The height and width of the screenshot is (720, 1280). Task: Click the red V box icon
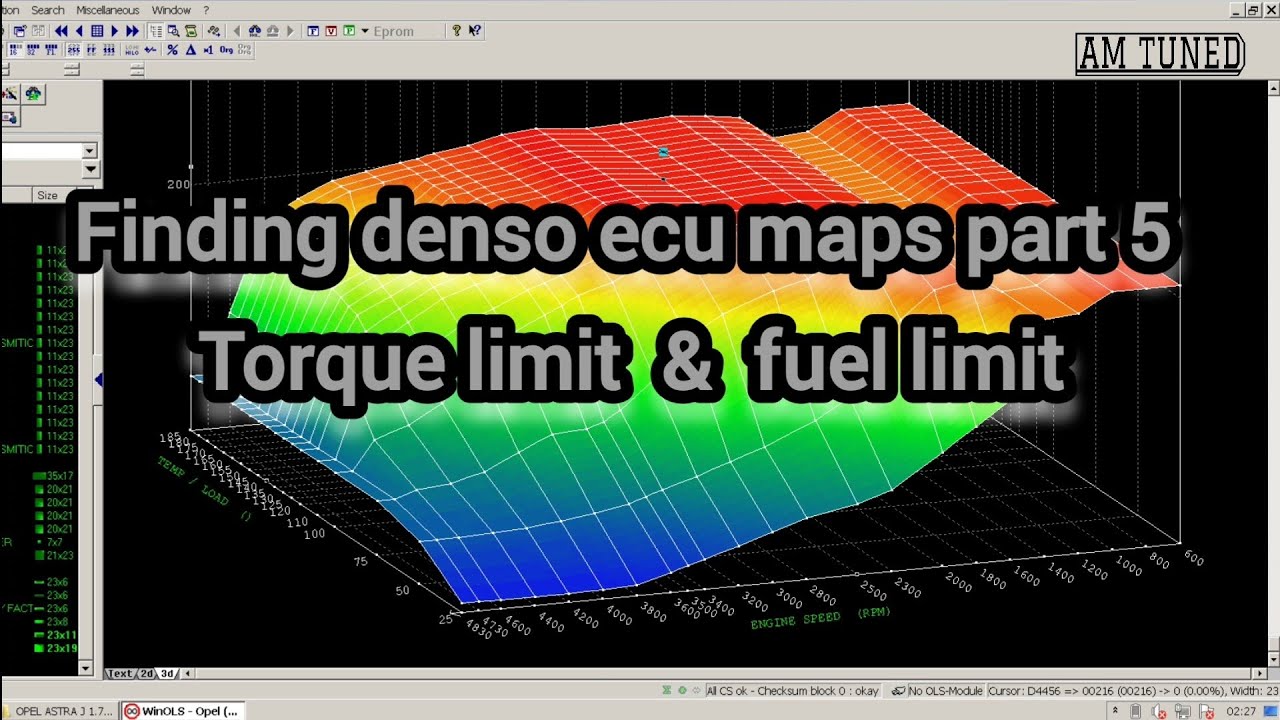(331, 31)
